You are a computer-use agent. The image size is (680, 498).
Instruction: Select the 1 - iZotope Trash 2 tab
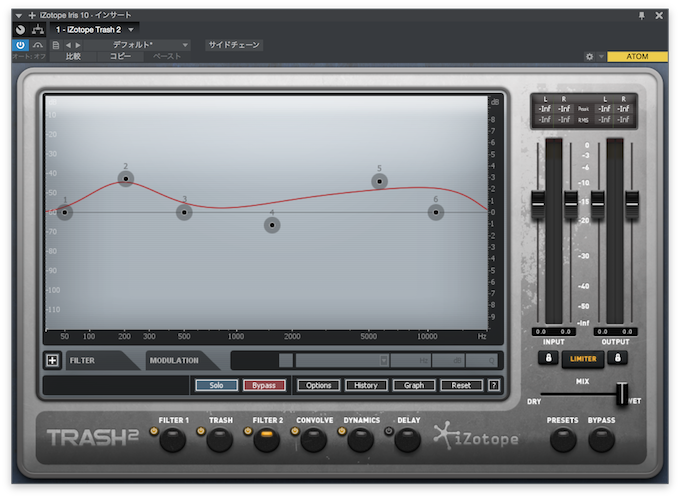tap(88, 29)
